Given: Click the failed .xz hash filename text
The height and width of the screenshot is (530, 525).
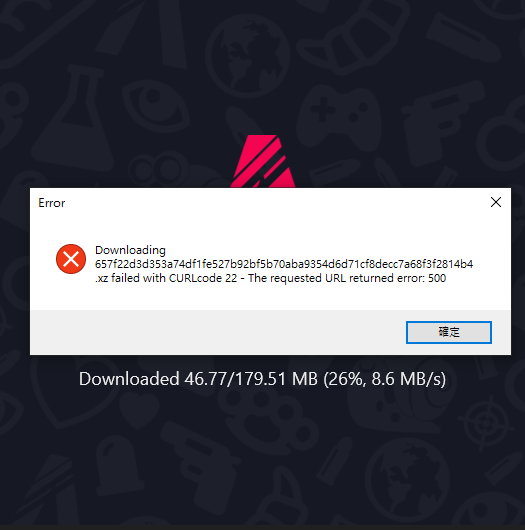Looking at the screenshot, I should click(x=284, y=264).
